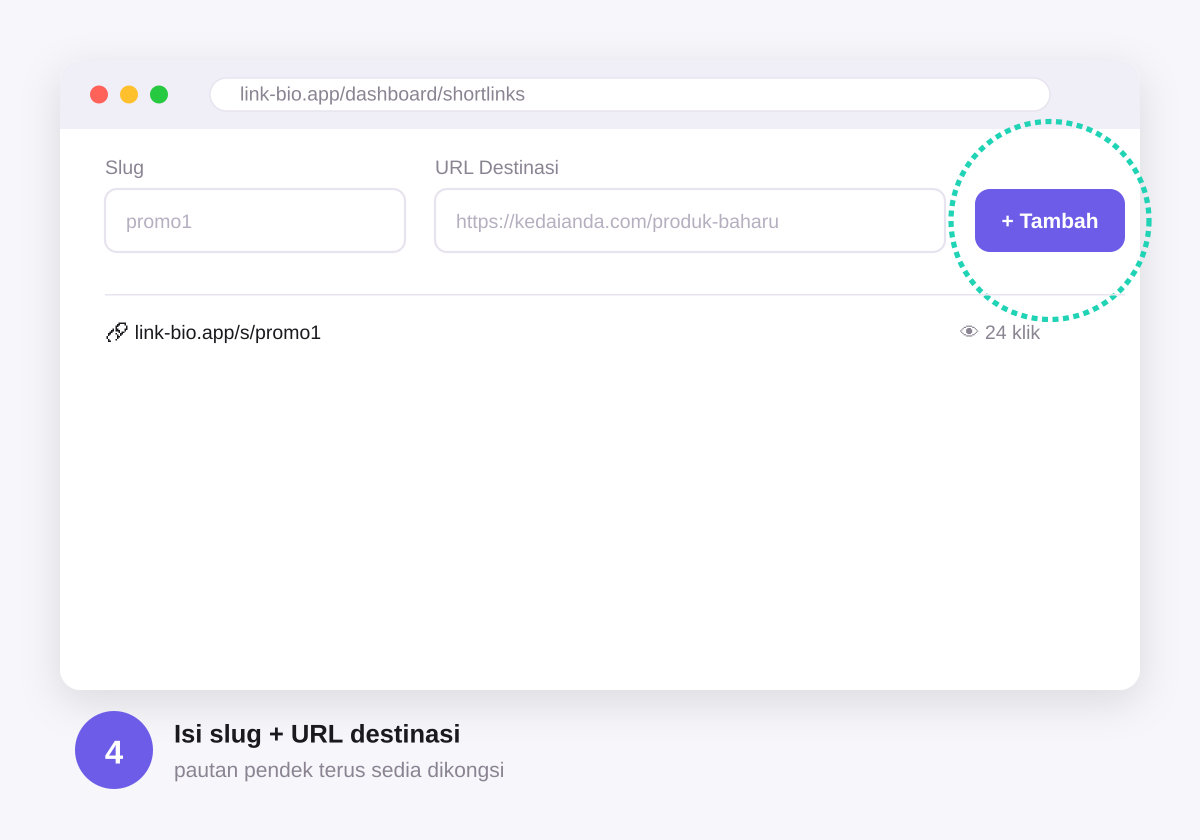
Task: Focus the Slug input field
Action: click(x=255, y=221)
